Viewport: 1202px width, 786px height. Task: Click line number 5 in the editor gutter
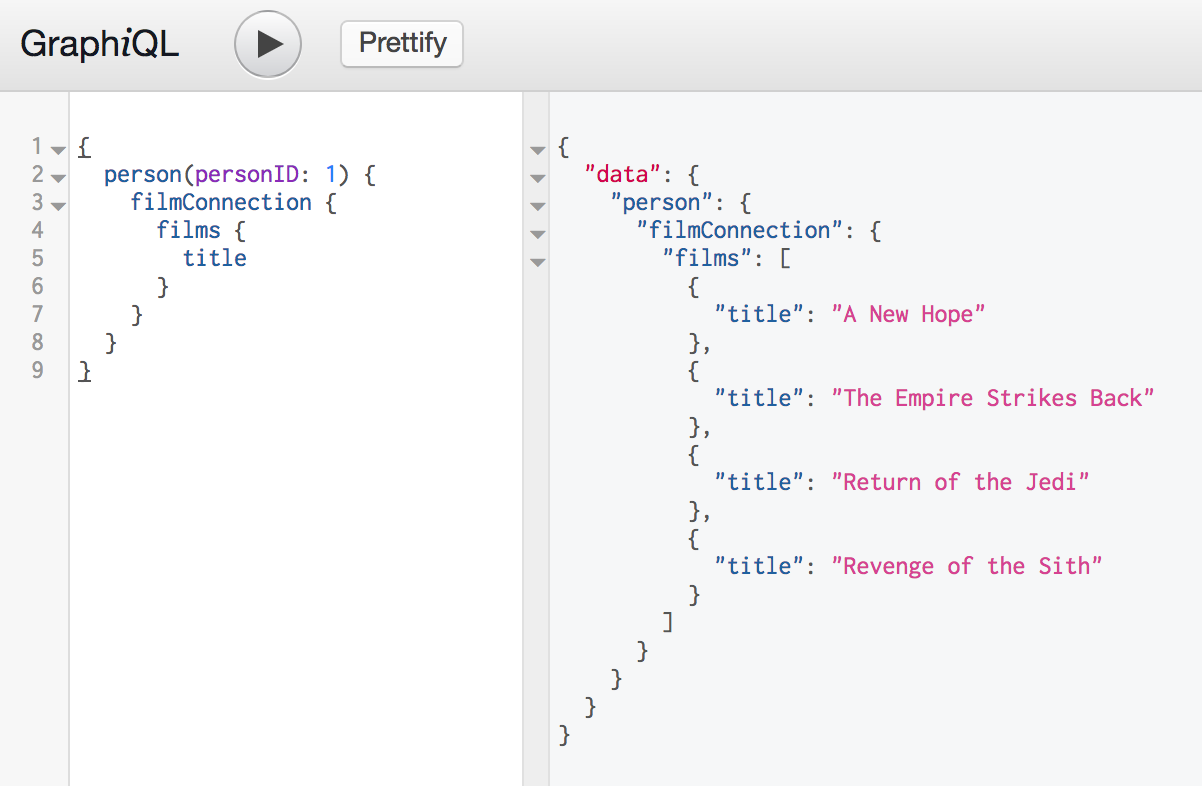38,258
